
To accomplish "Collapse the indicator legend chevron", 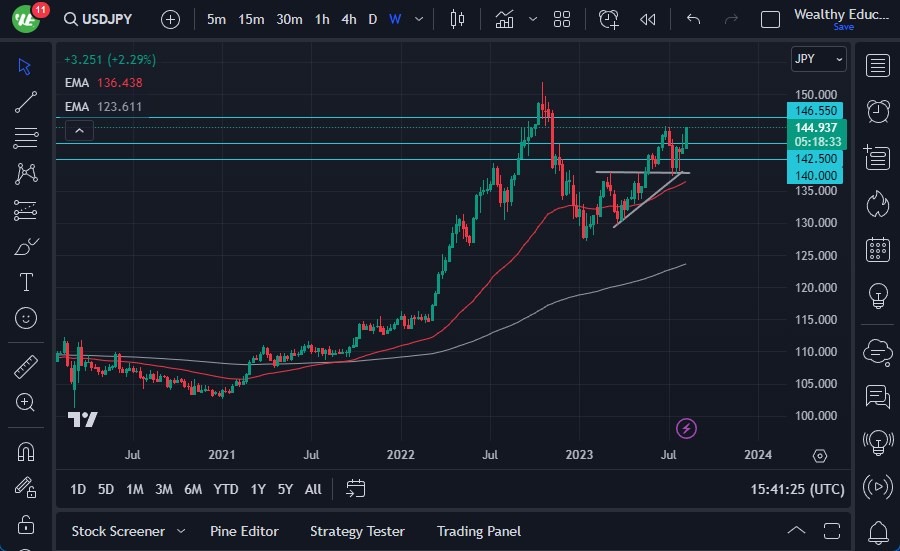I will (79, 129).
